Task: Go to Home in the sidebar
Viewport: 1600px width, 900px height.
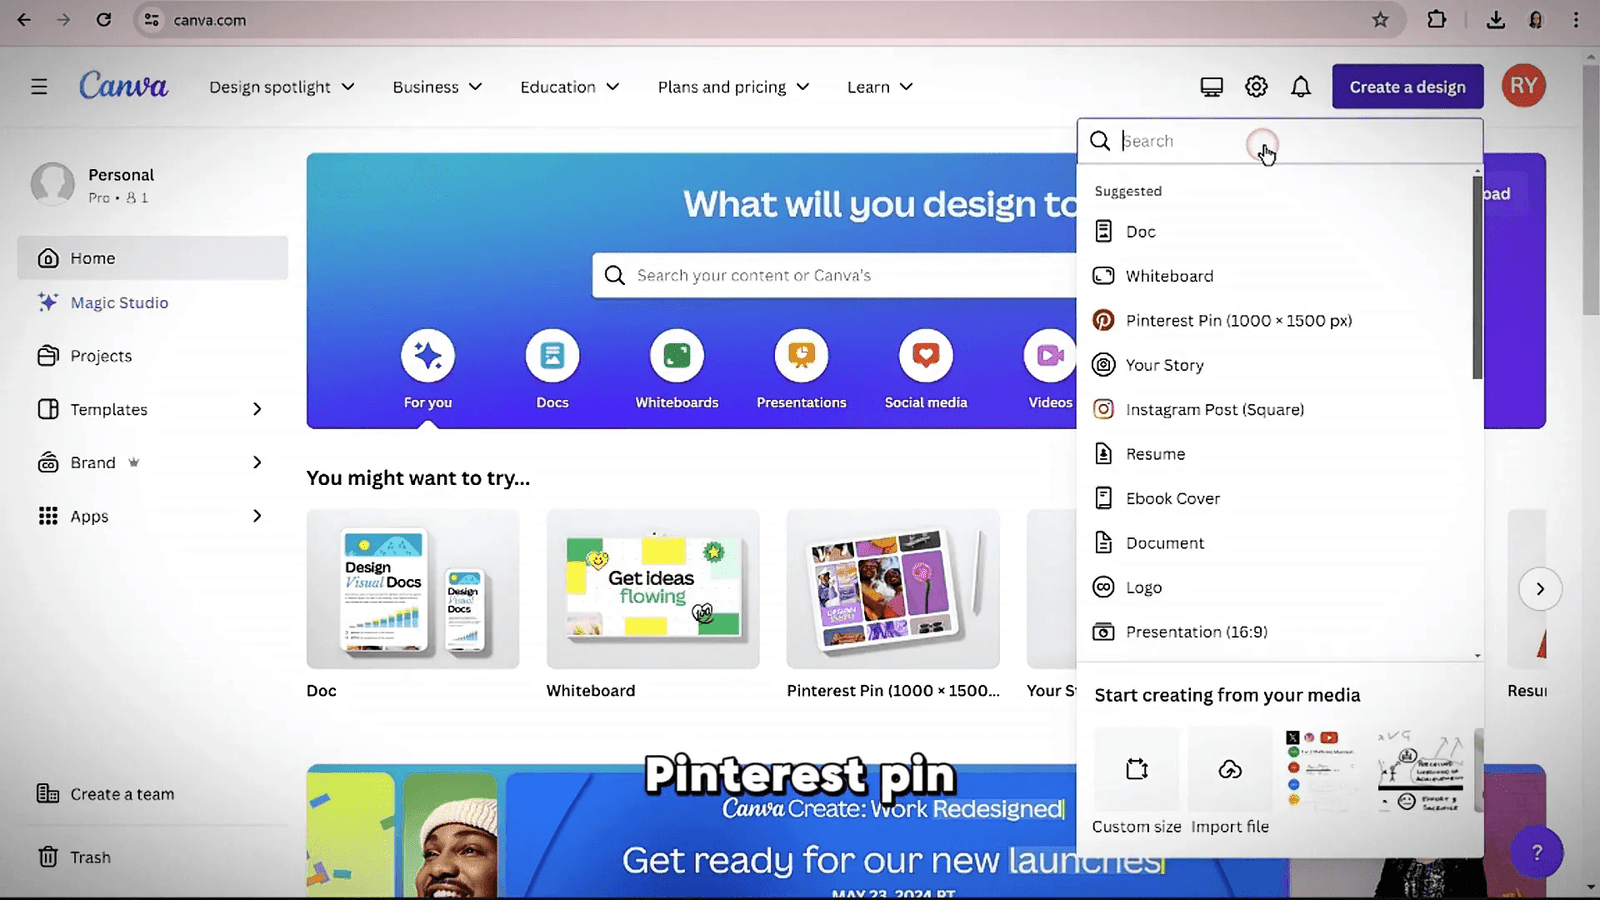Action: (x=153, y=258)
